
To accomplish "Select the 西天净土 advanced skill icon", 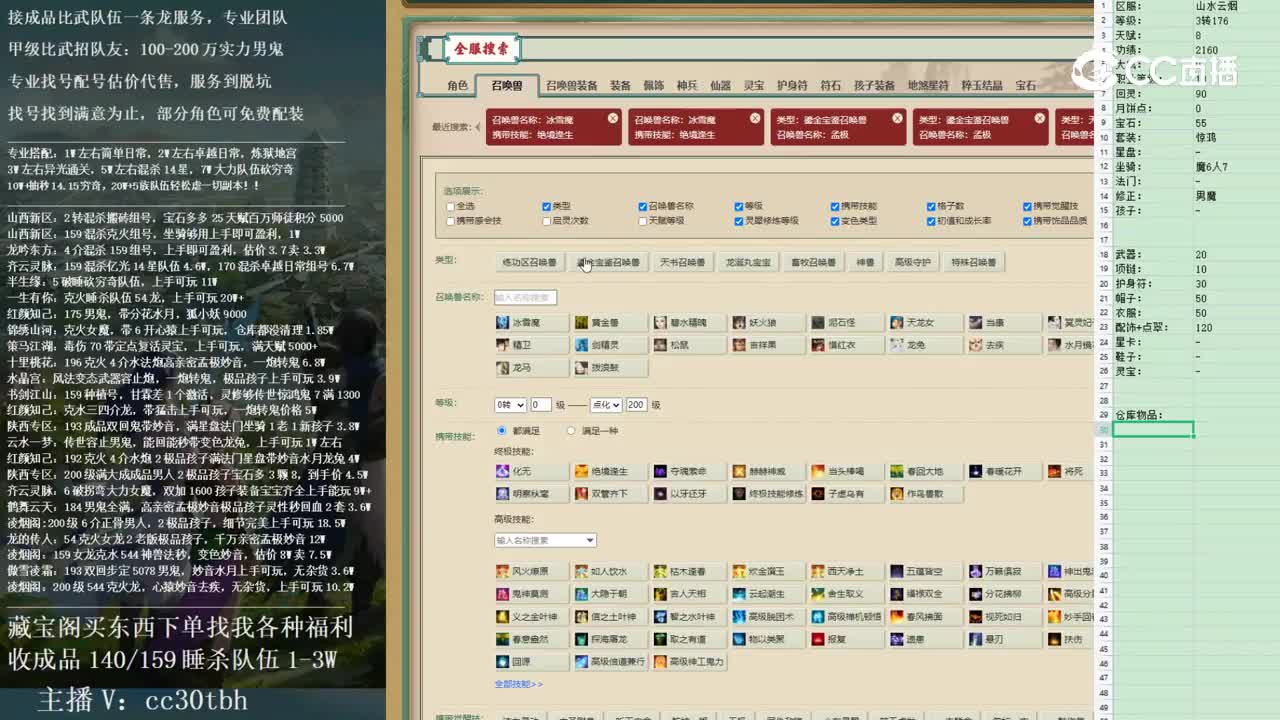I will coord(846,572).
